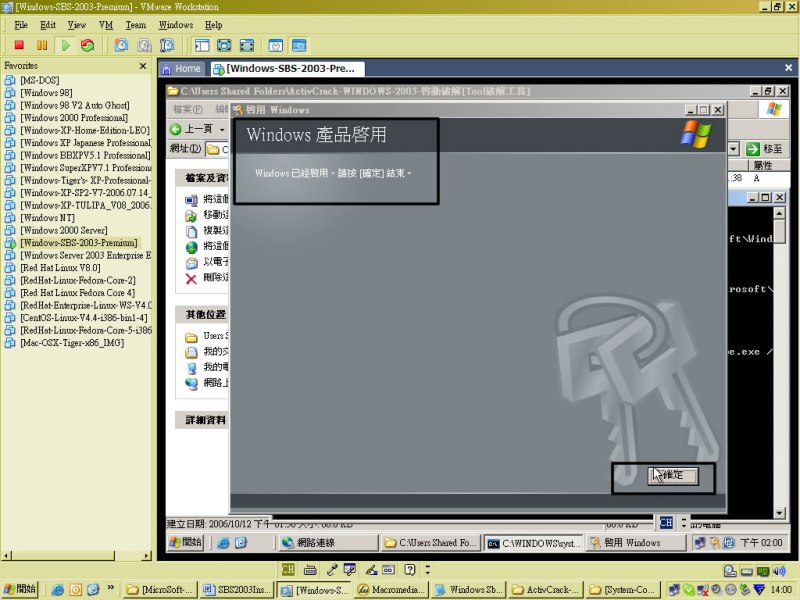Click the guest Internet Explorer quick launch icon

(x=223, y=543)
